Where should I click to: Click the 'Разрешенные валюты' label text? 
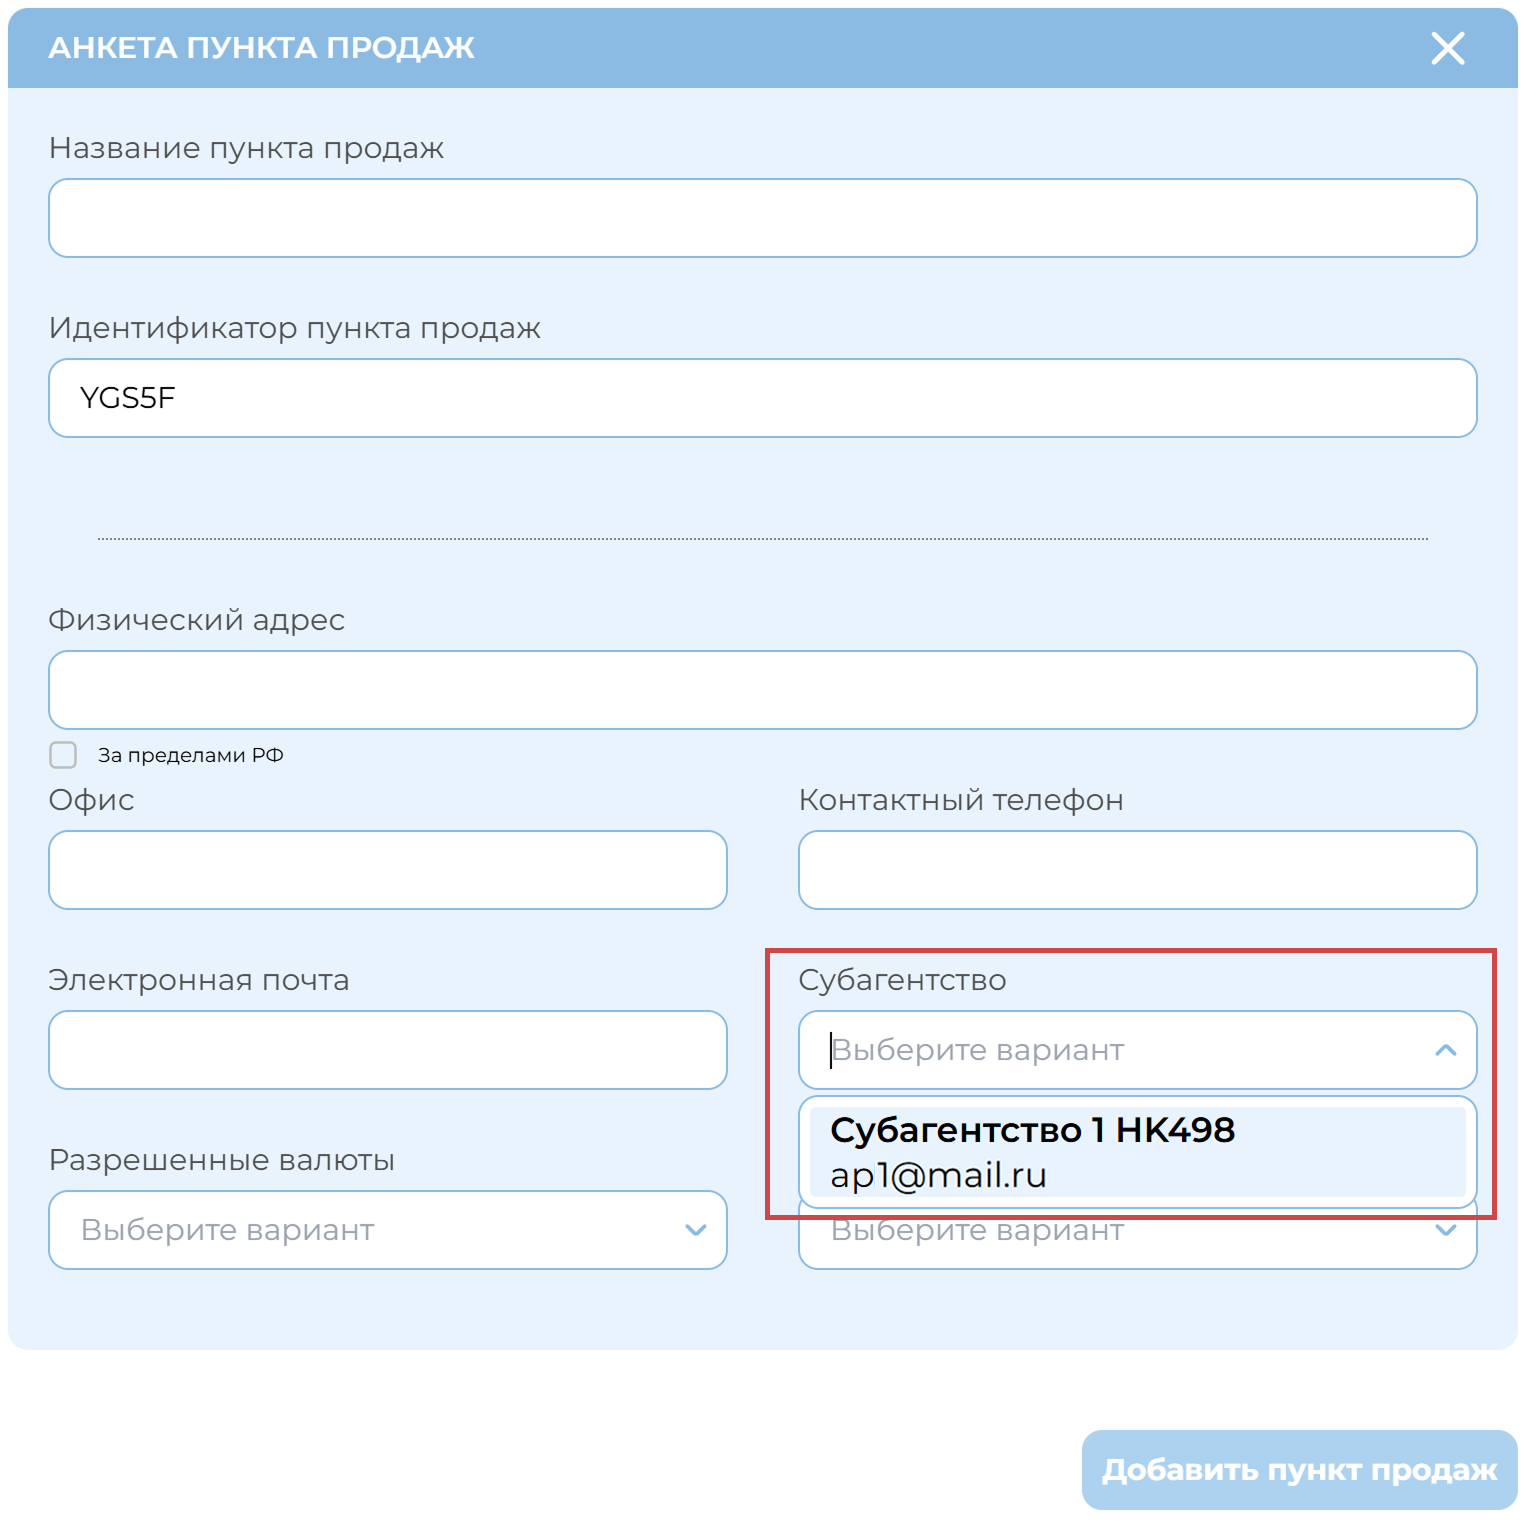221,1160
